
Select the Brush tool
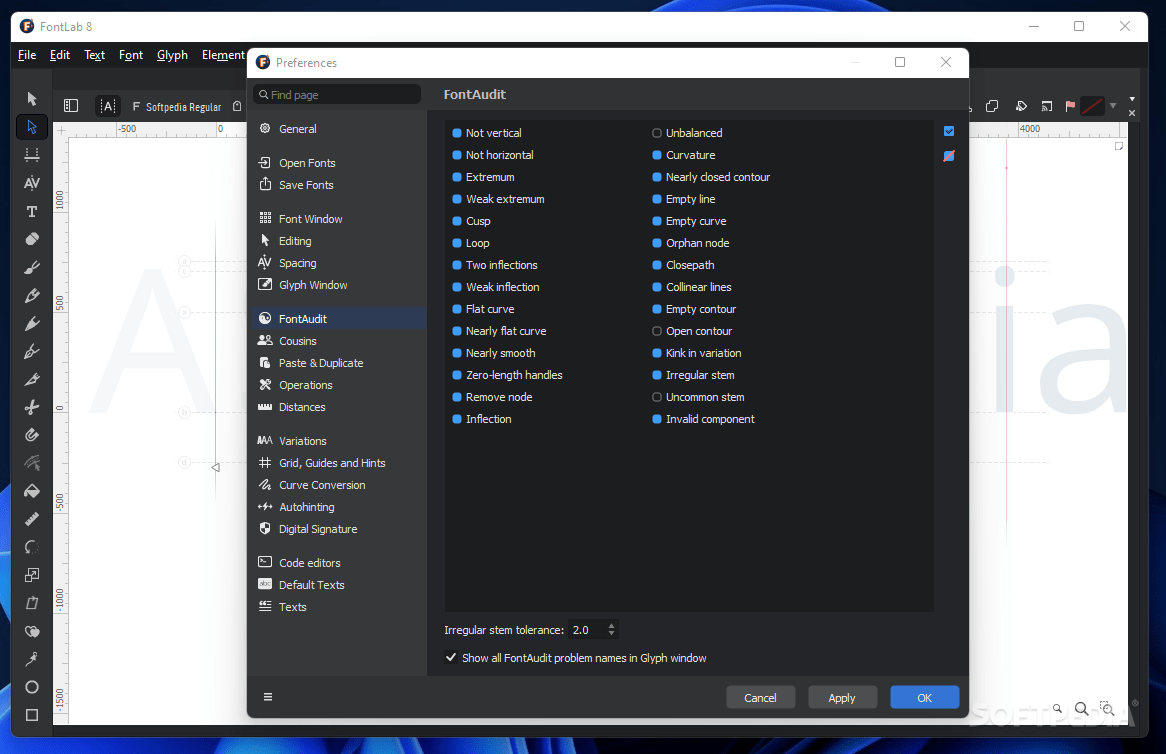pos(32,267)
